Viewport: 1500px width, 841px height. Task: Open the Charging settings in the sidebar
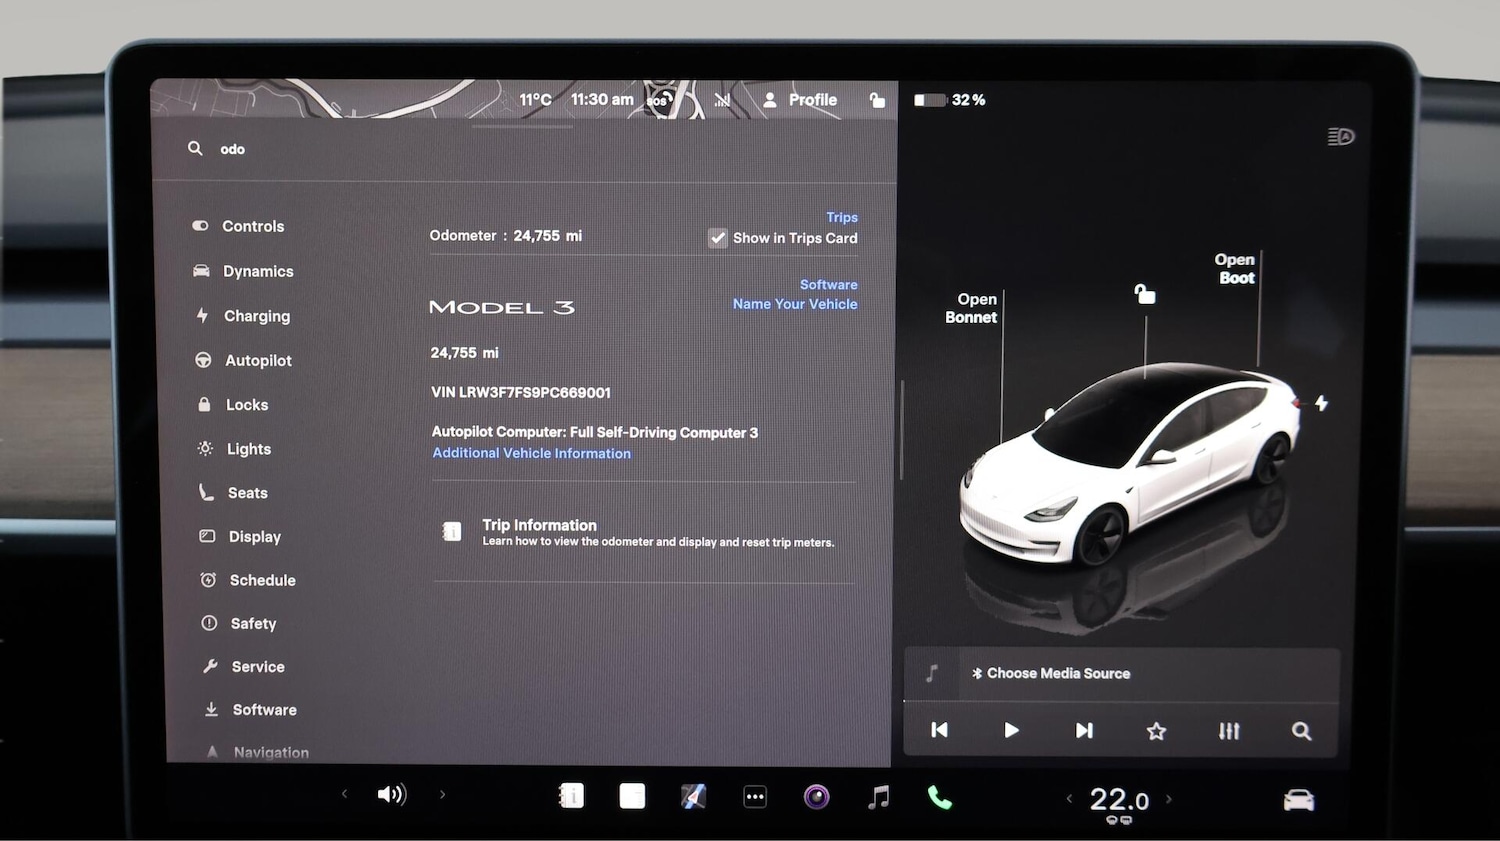(x=256, y=315)
